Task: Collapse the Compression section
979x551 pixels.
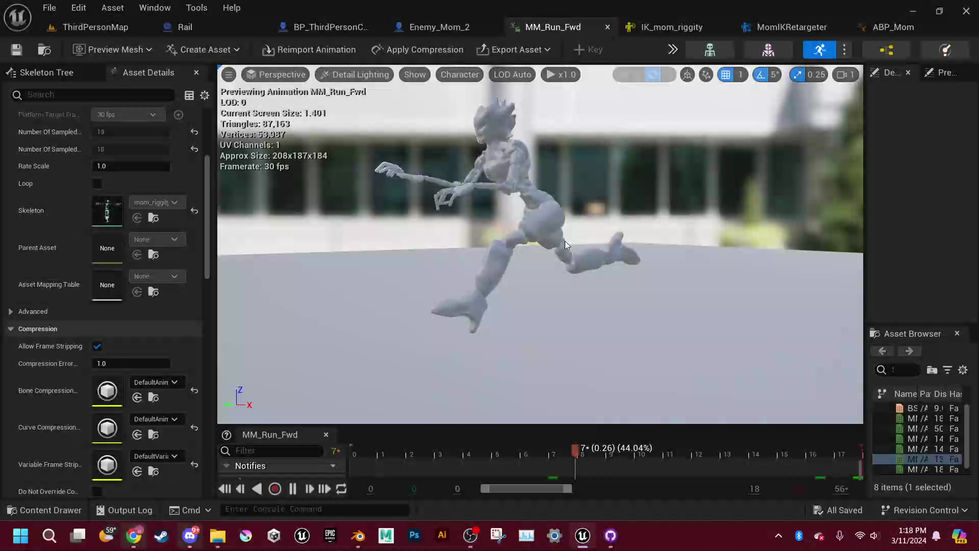Action: [11, 329]
